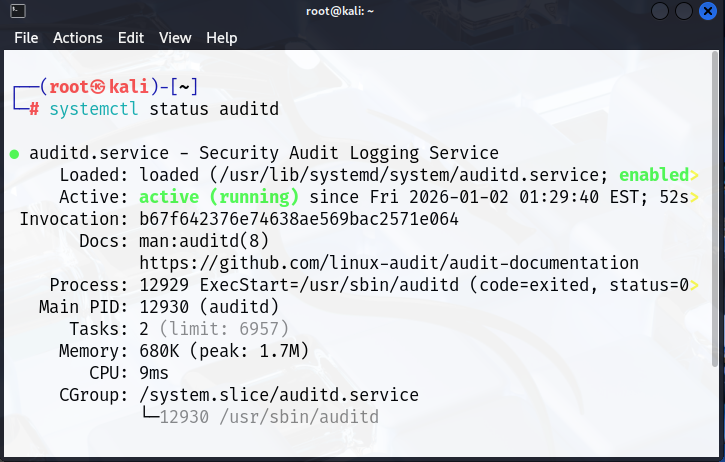The width and height of the screenshot is (725, 462).
Task: Open the Help menu
Action: (222, 38)
